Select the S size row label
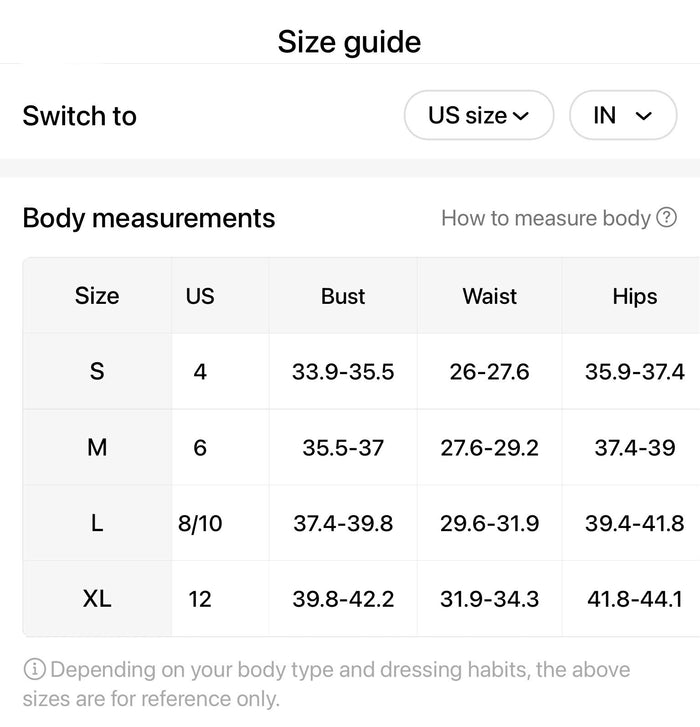700x727 pixels. (97, 371)
